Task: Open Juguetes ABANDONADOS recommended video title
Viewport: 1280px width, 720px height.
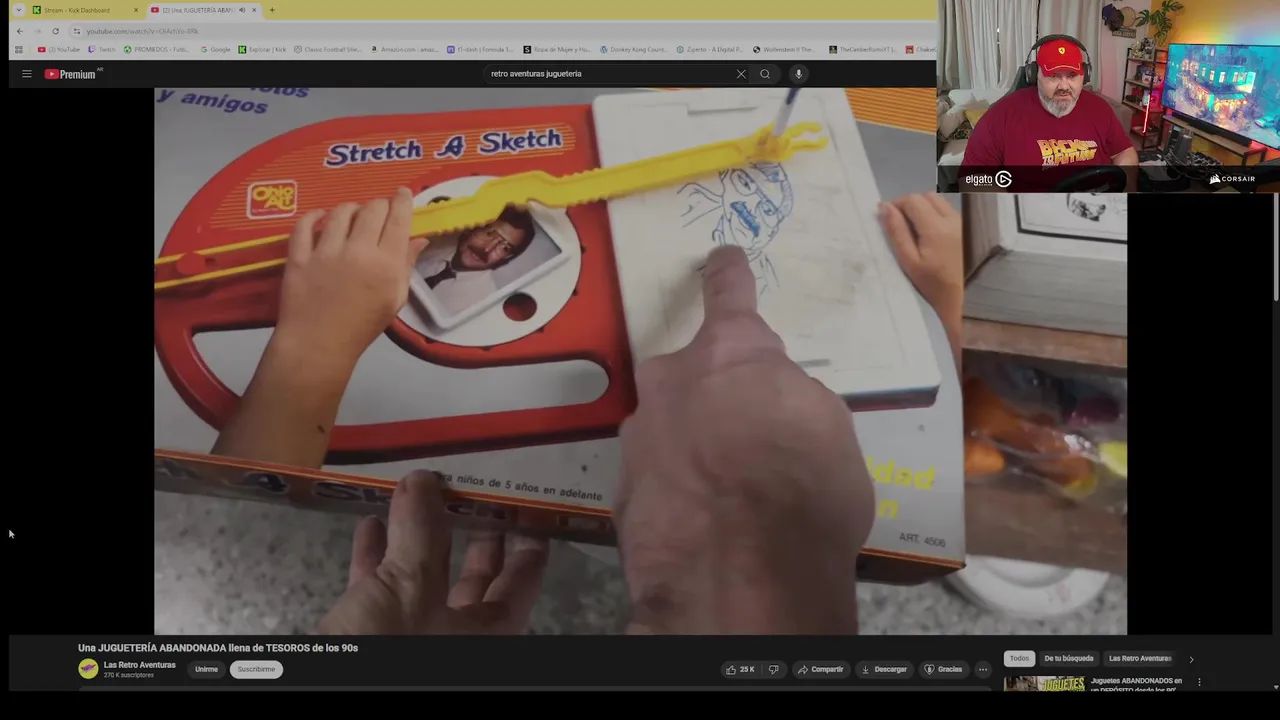Action: click(x=1136, y=685)
